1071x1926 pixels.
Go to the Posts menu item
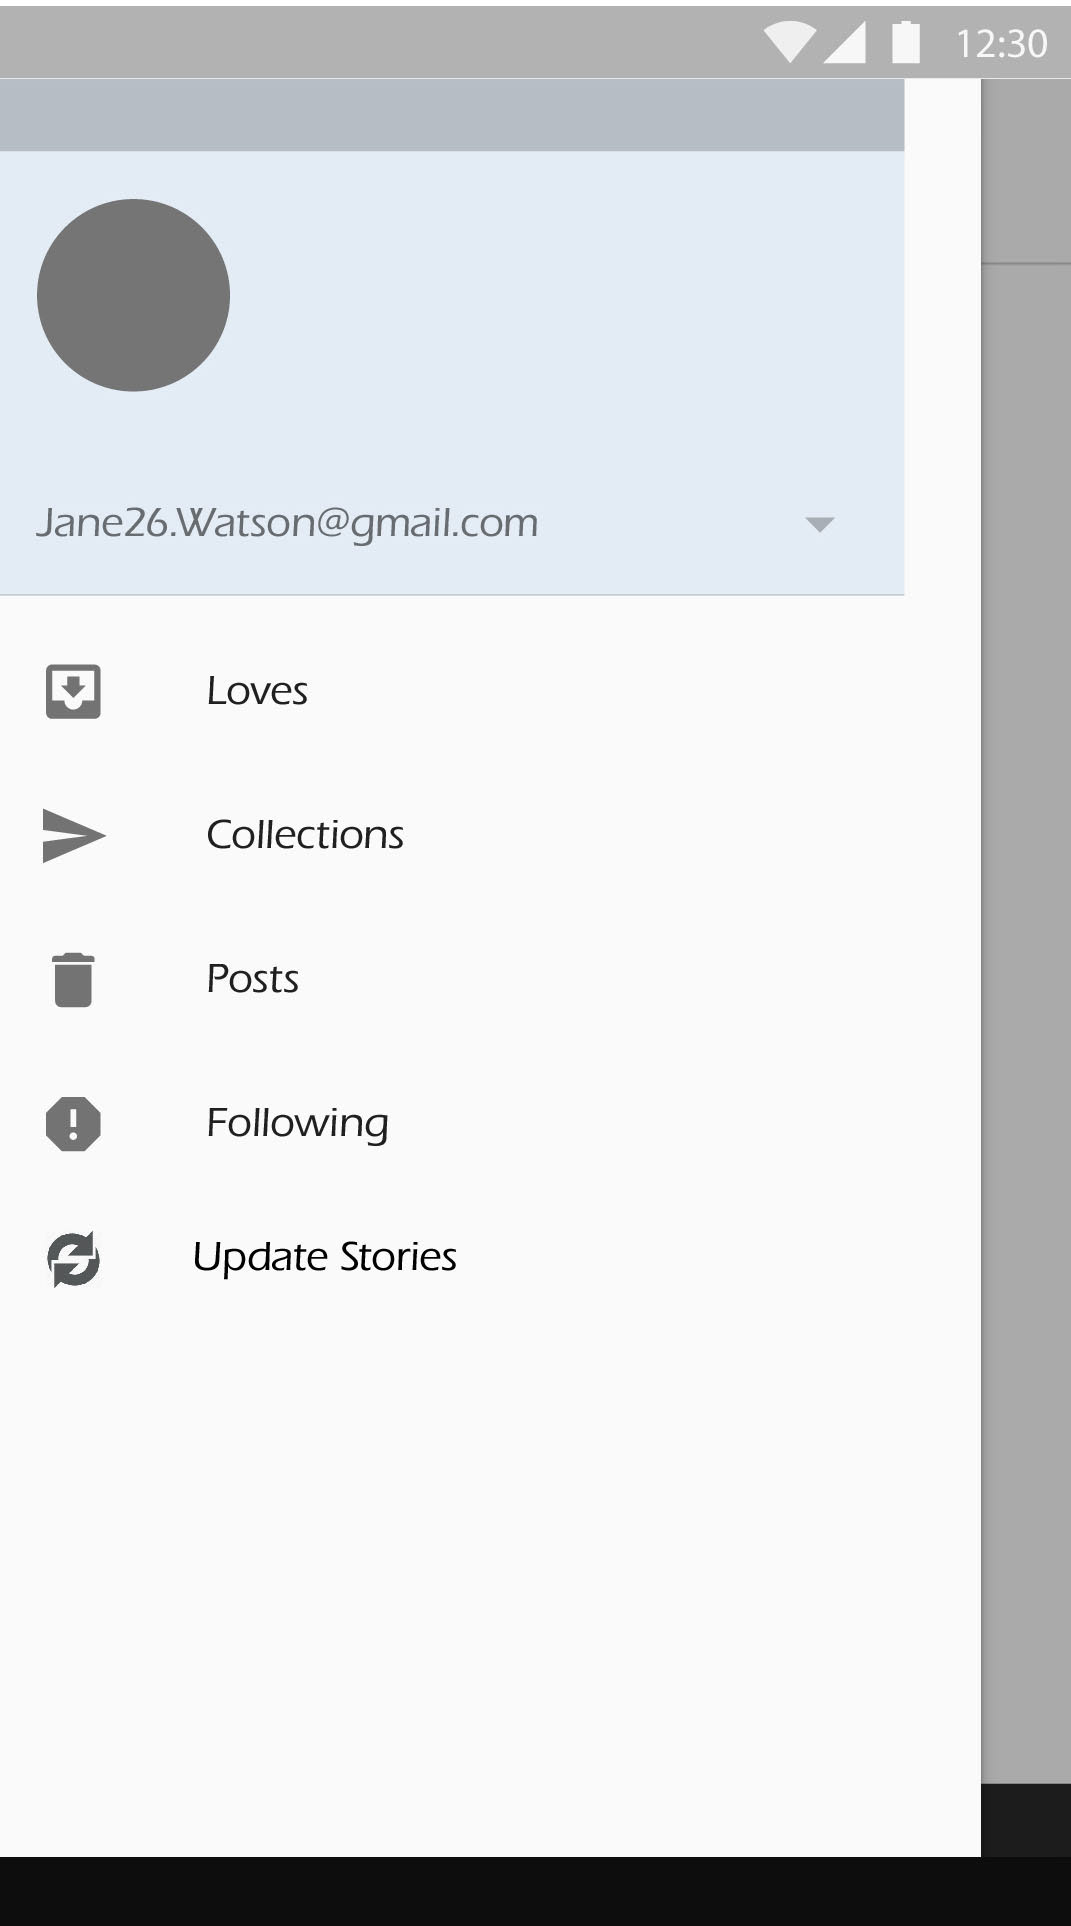click(252, 979)
